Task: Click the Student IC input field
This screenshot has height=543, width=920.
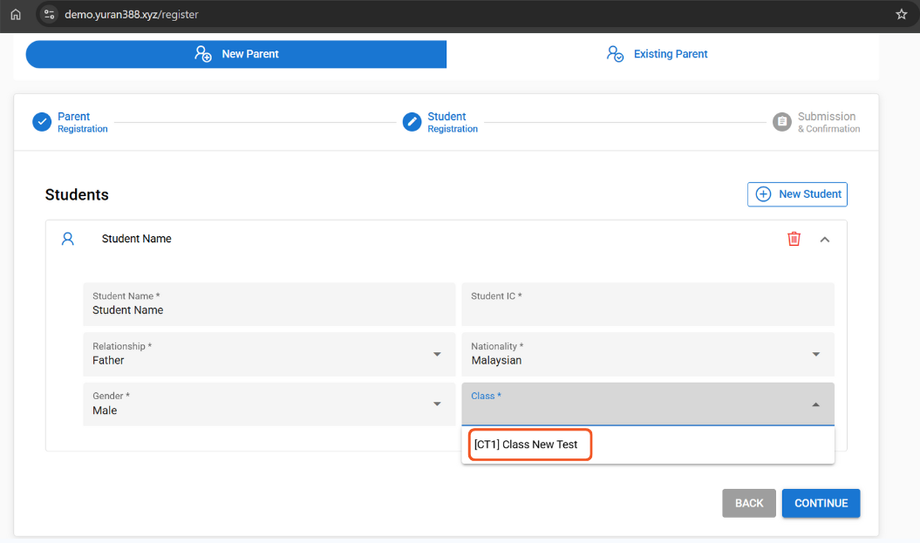Action: tap(647, 304)
